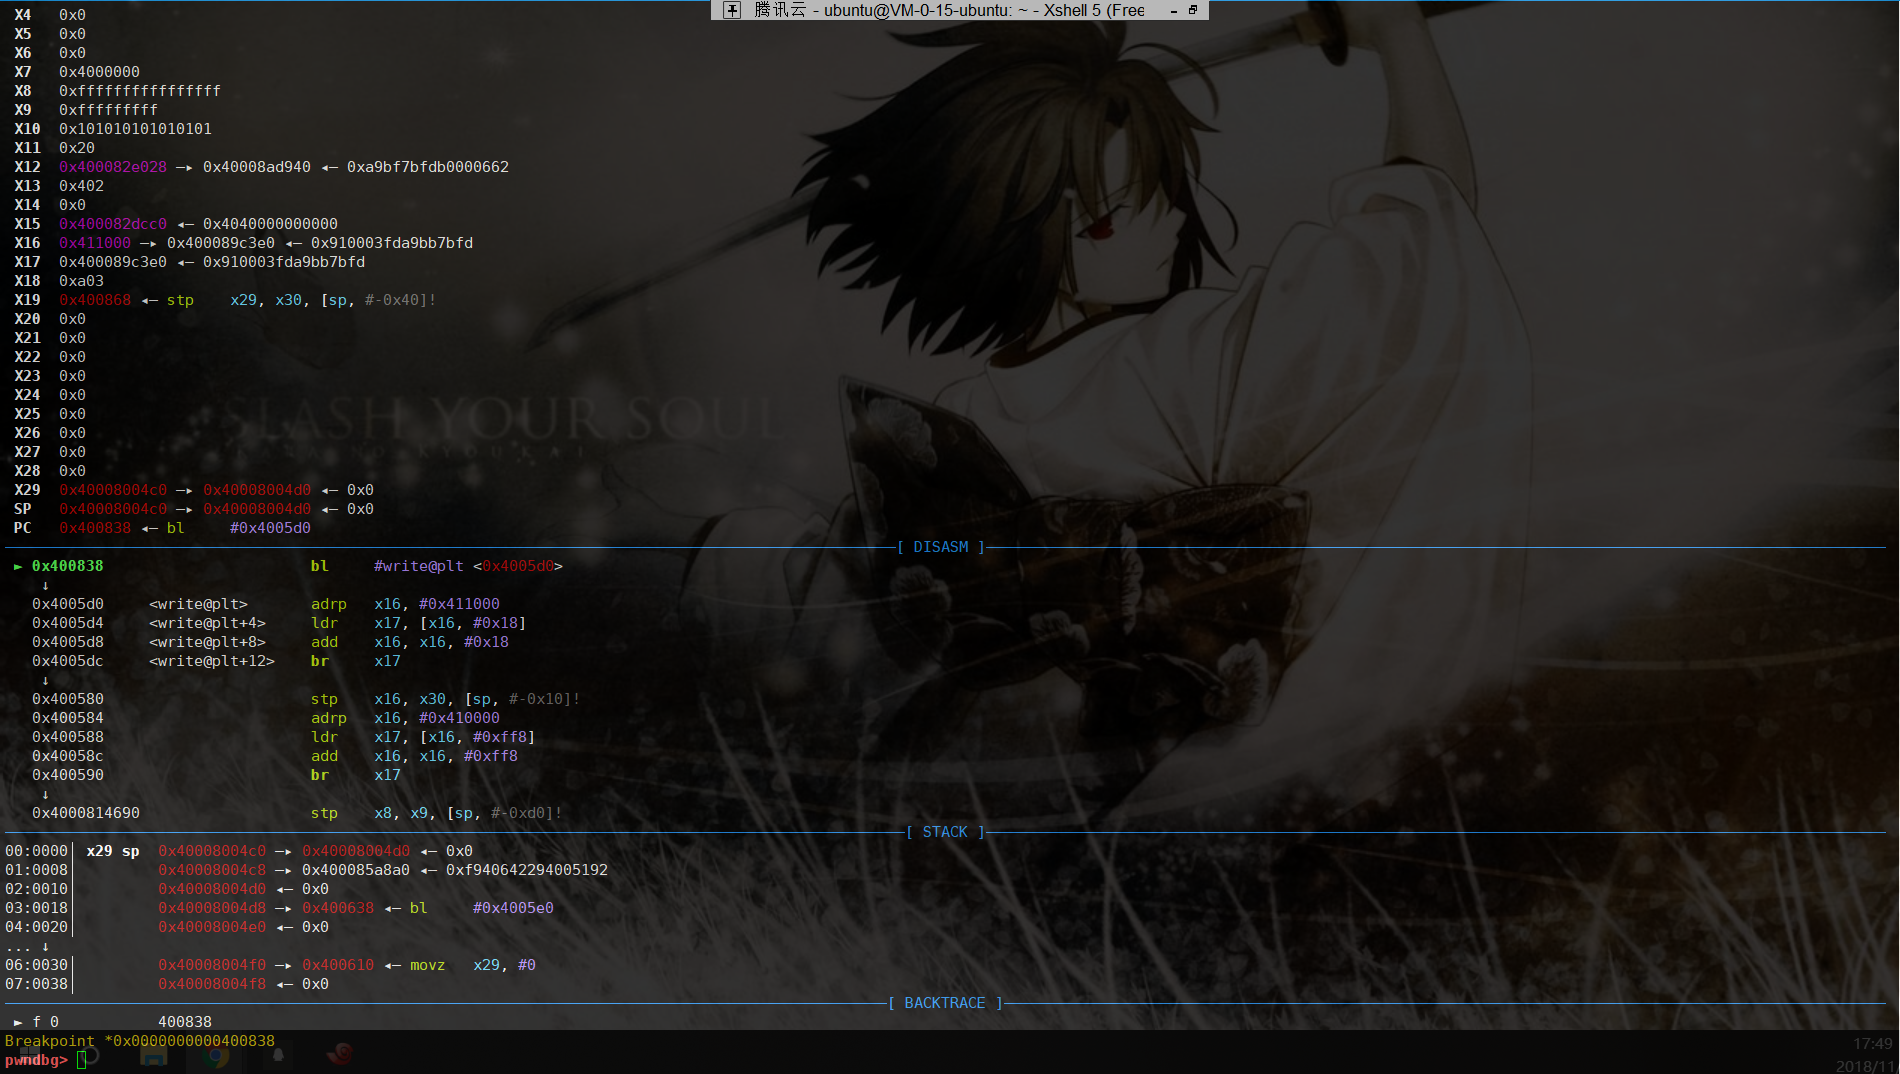The width and height of the screenshot is (1900, 1074).
Task: Click X17 value 0x400089c3e0
Action: (113, 262)
